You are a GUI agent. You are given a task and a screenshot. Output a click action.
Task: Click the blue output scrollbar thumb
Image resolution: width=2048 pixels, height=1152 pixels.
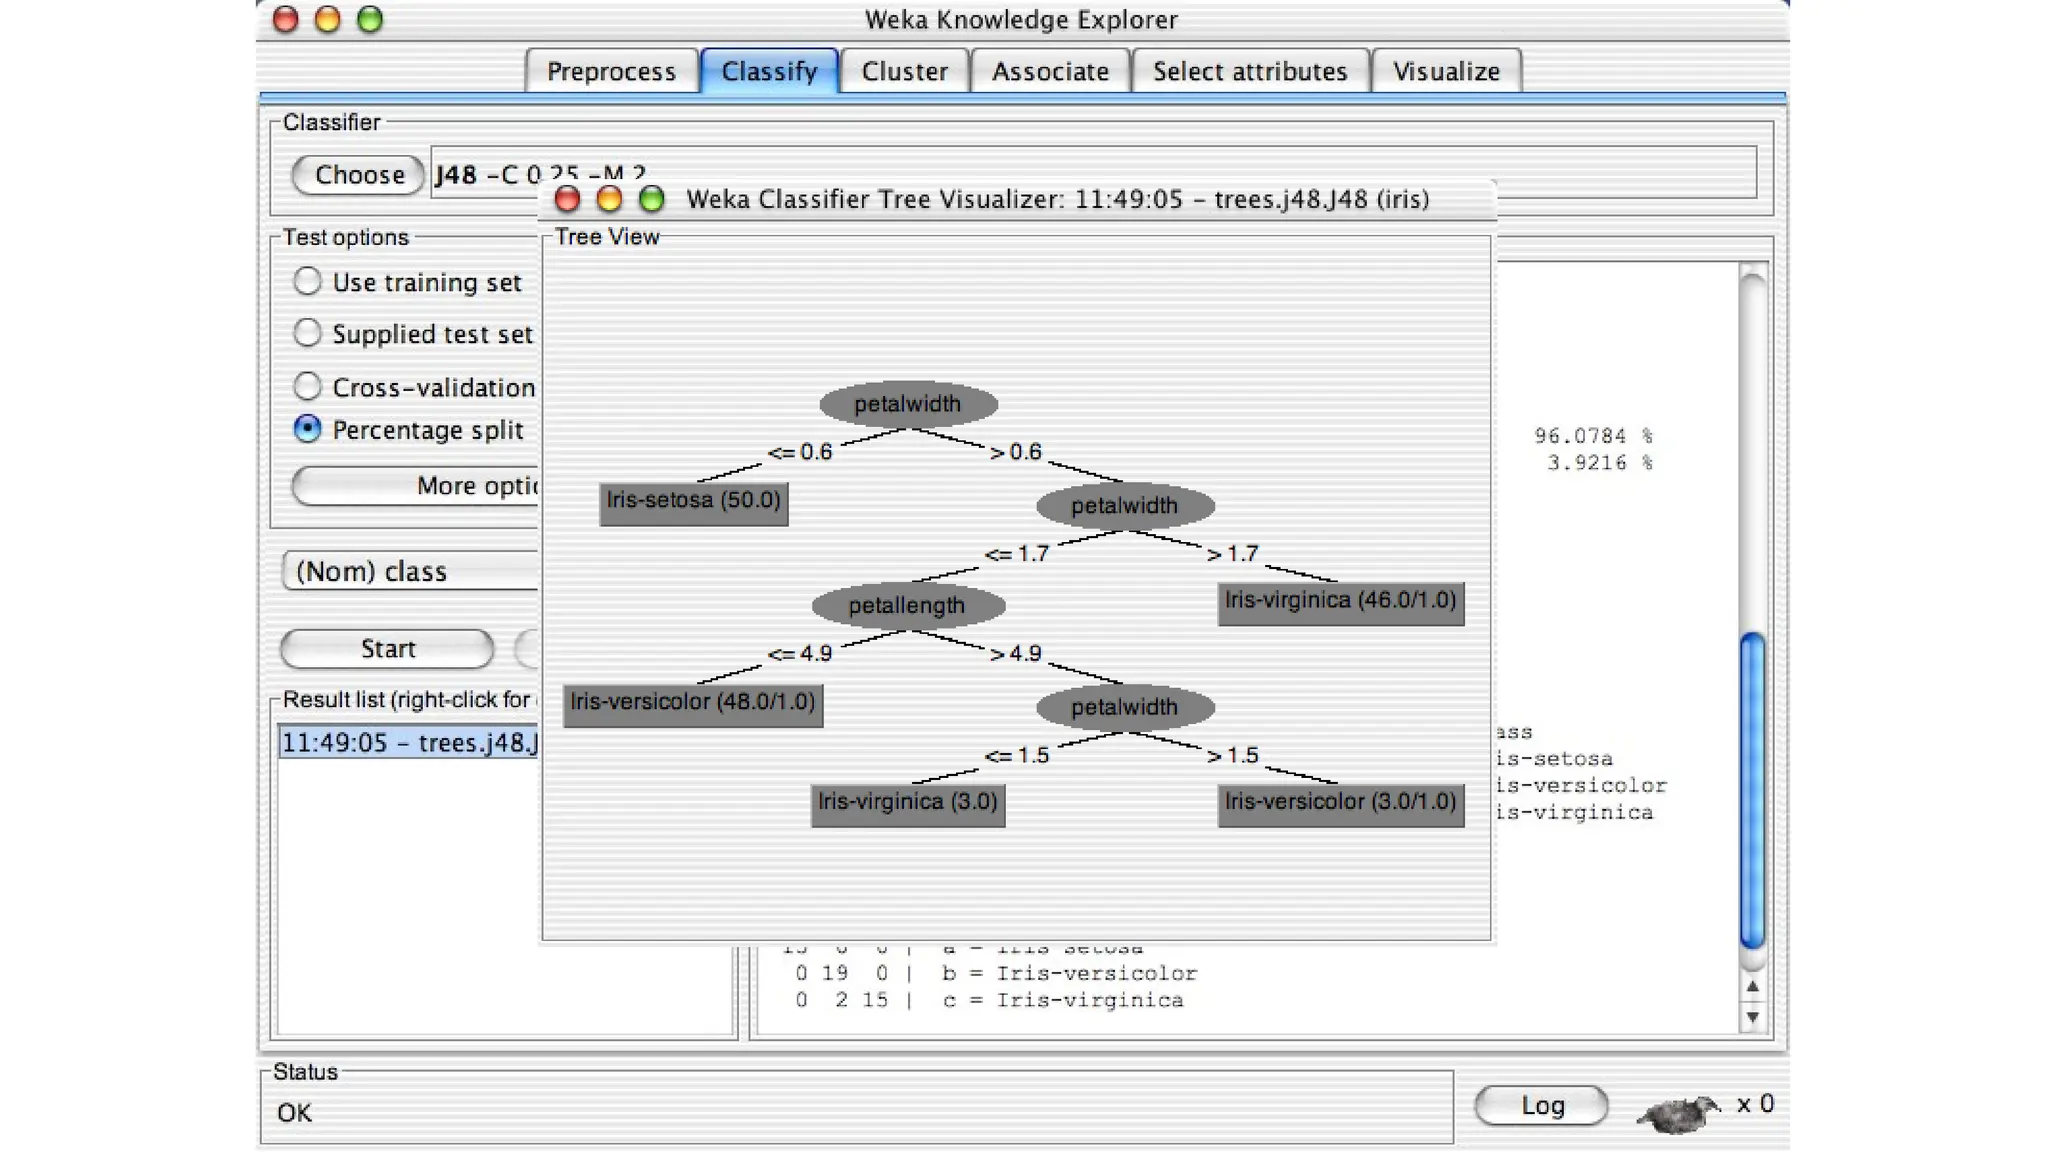(x=1751, y=790)
